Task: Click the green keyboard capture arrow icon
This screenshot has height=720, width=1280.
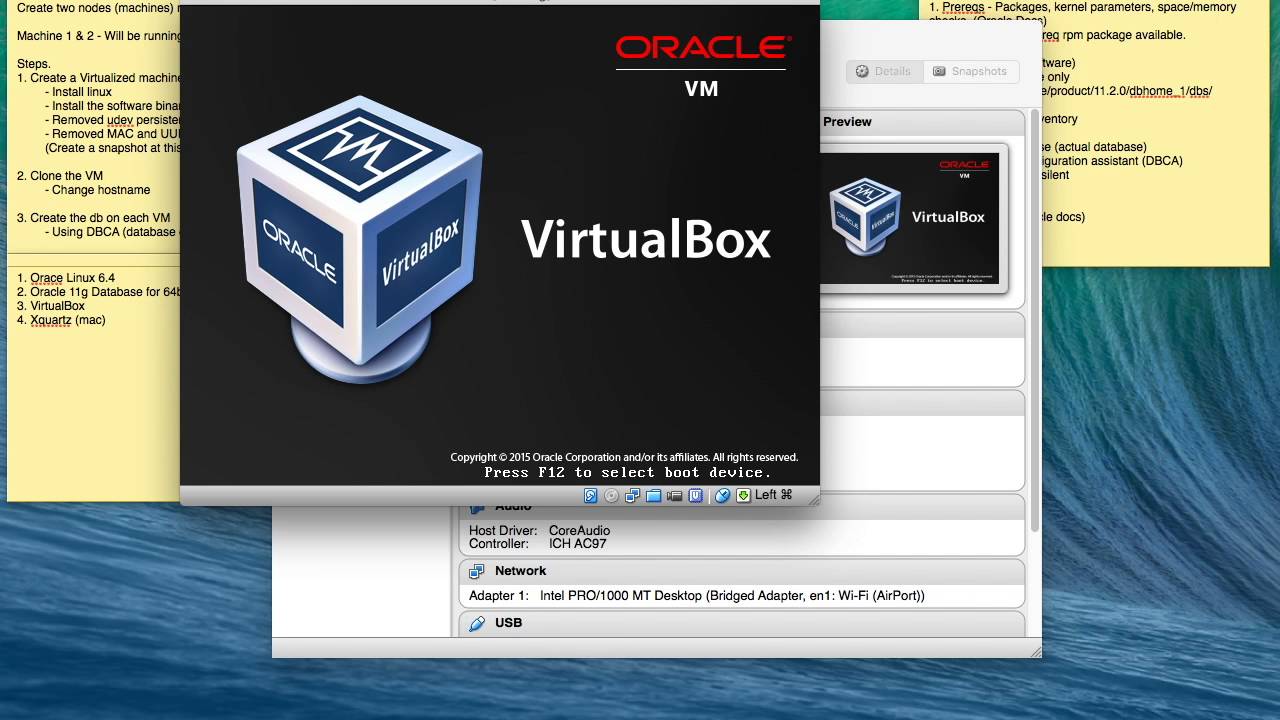Action: pyautogui.click(x=743, y=495)
